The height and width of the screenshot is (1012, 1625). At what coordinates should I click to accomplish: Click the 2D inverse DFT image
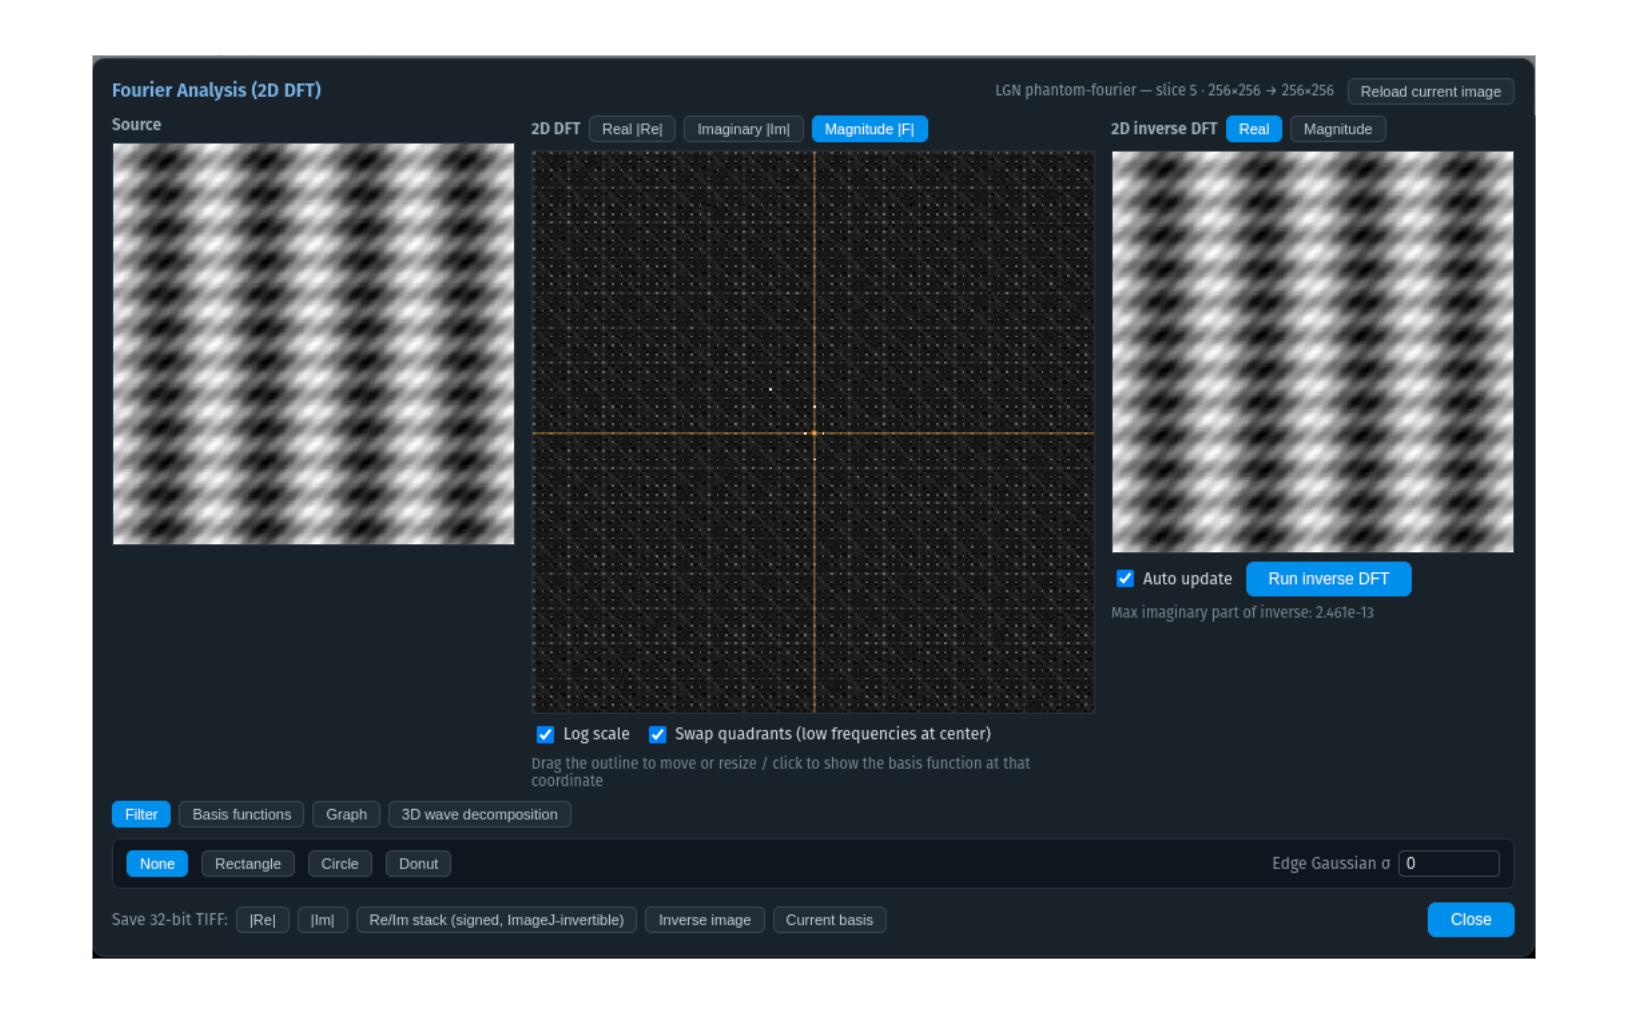pyautogui.click(x=1312, y=352)
